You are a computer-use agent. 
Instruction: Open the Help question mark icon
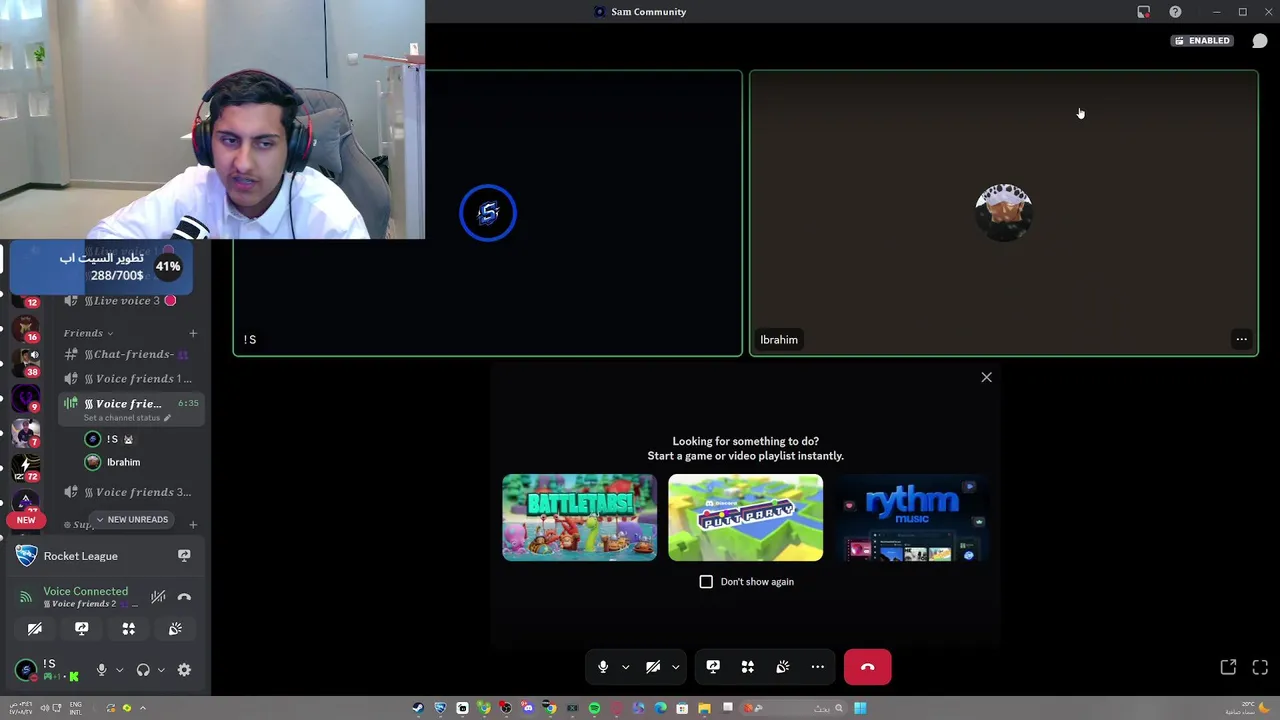click(x=1175, y=12)
